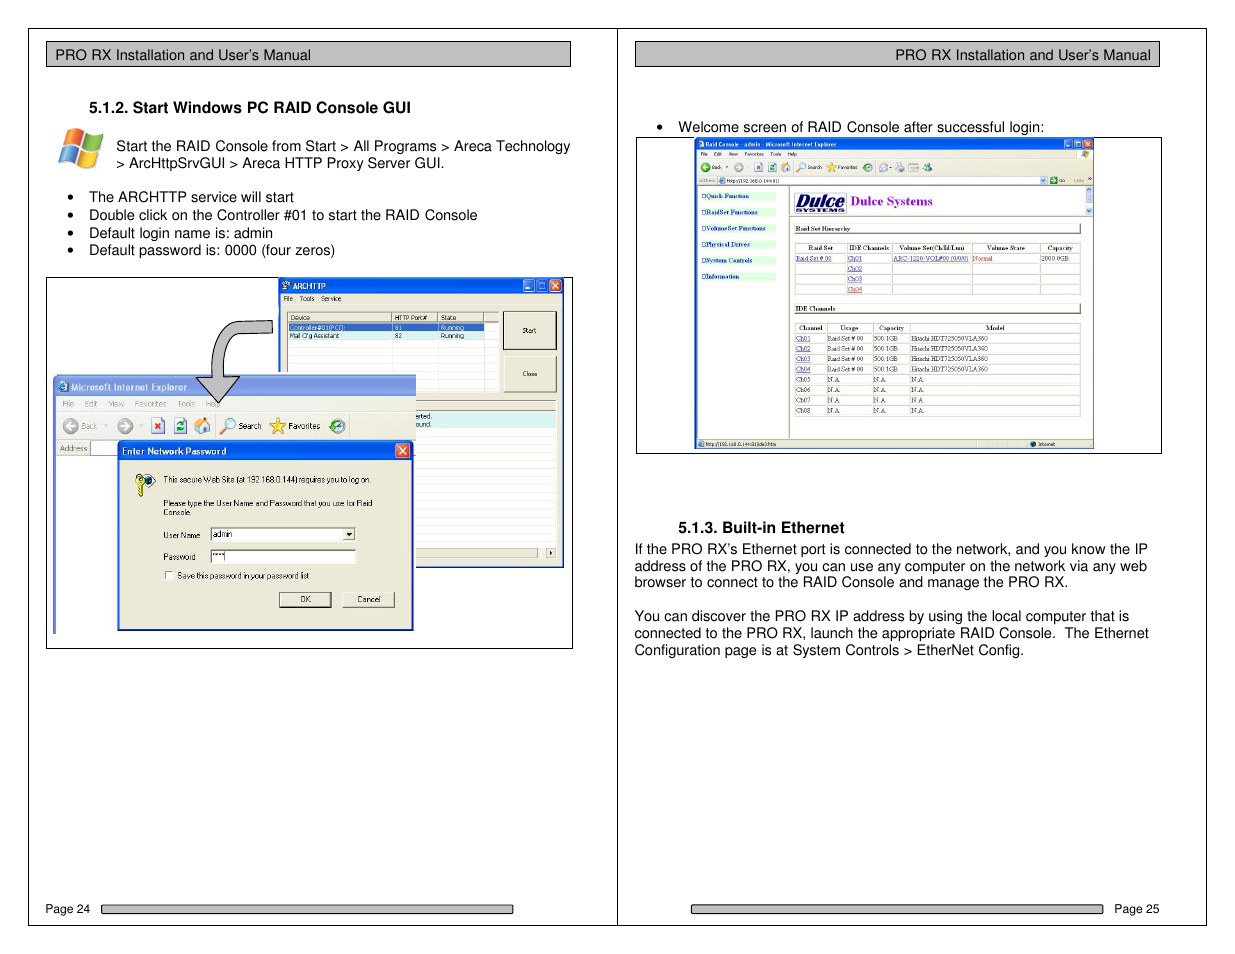The image size is (1235, 954).
Task: Open the Favorites menu in the login browser window
Action: tap(151, 404)
